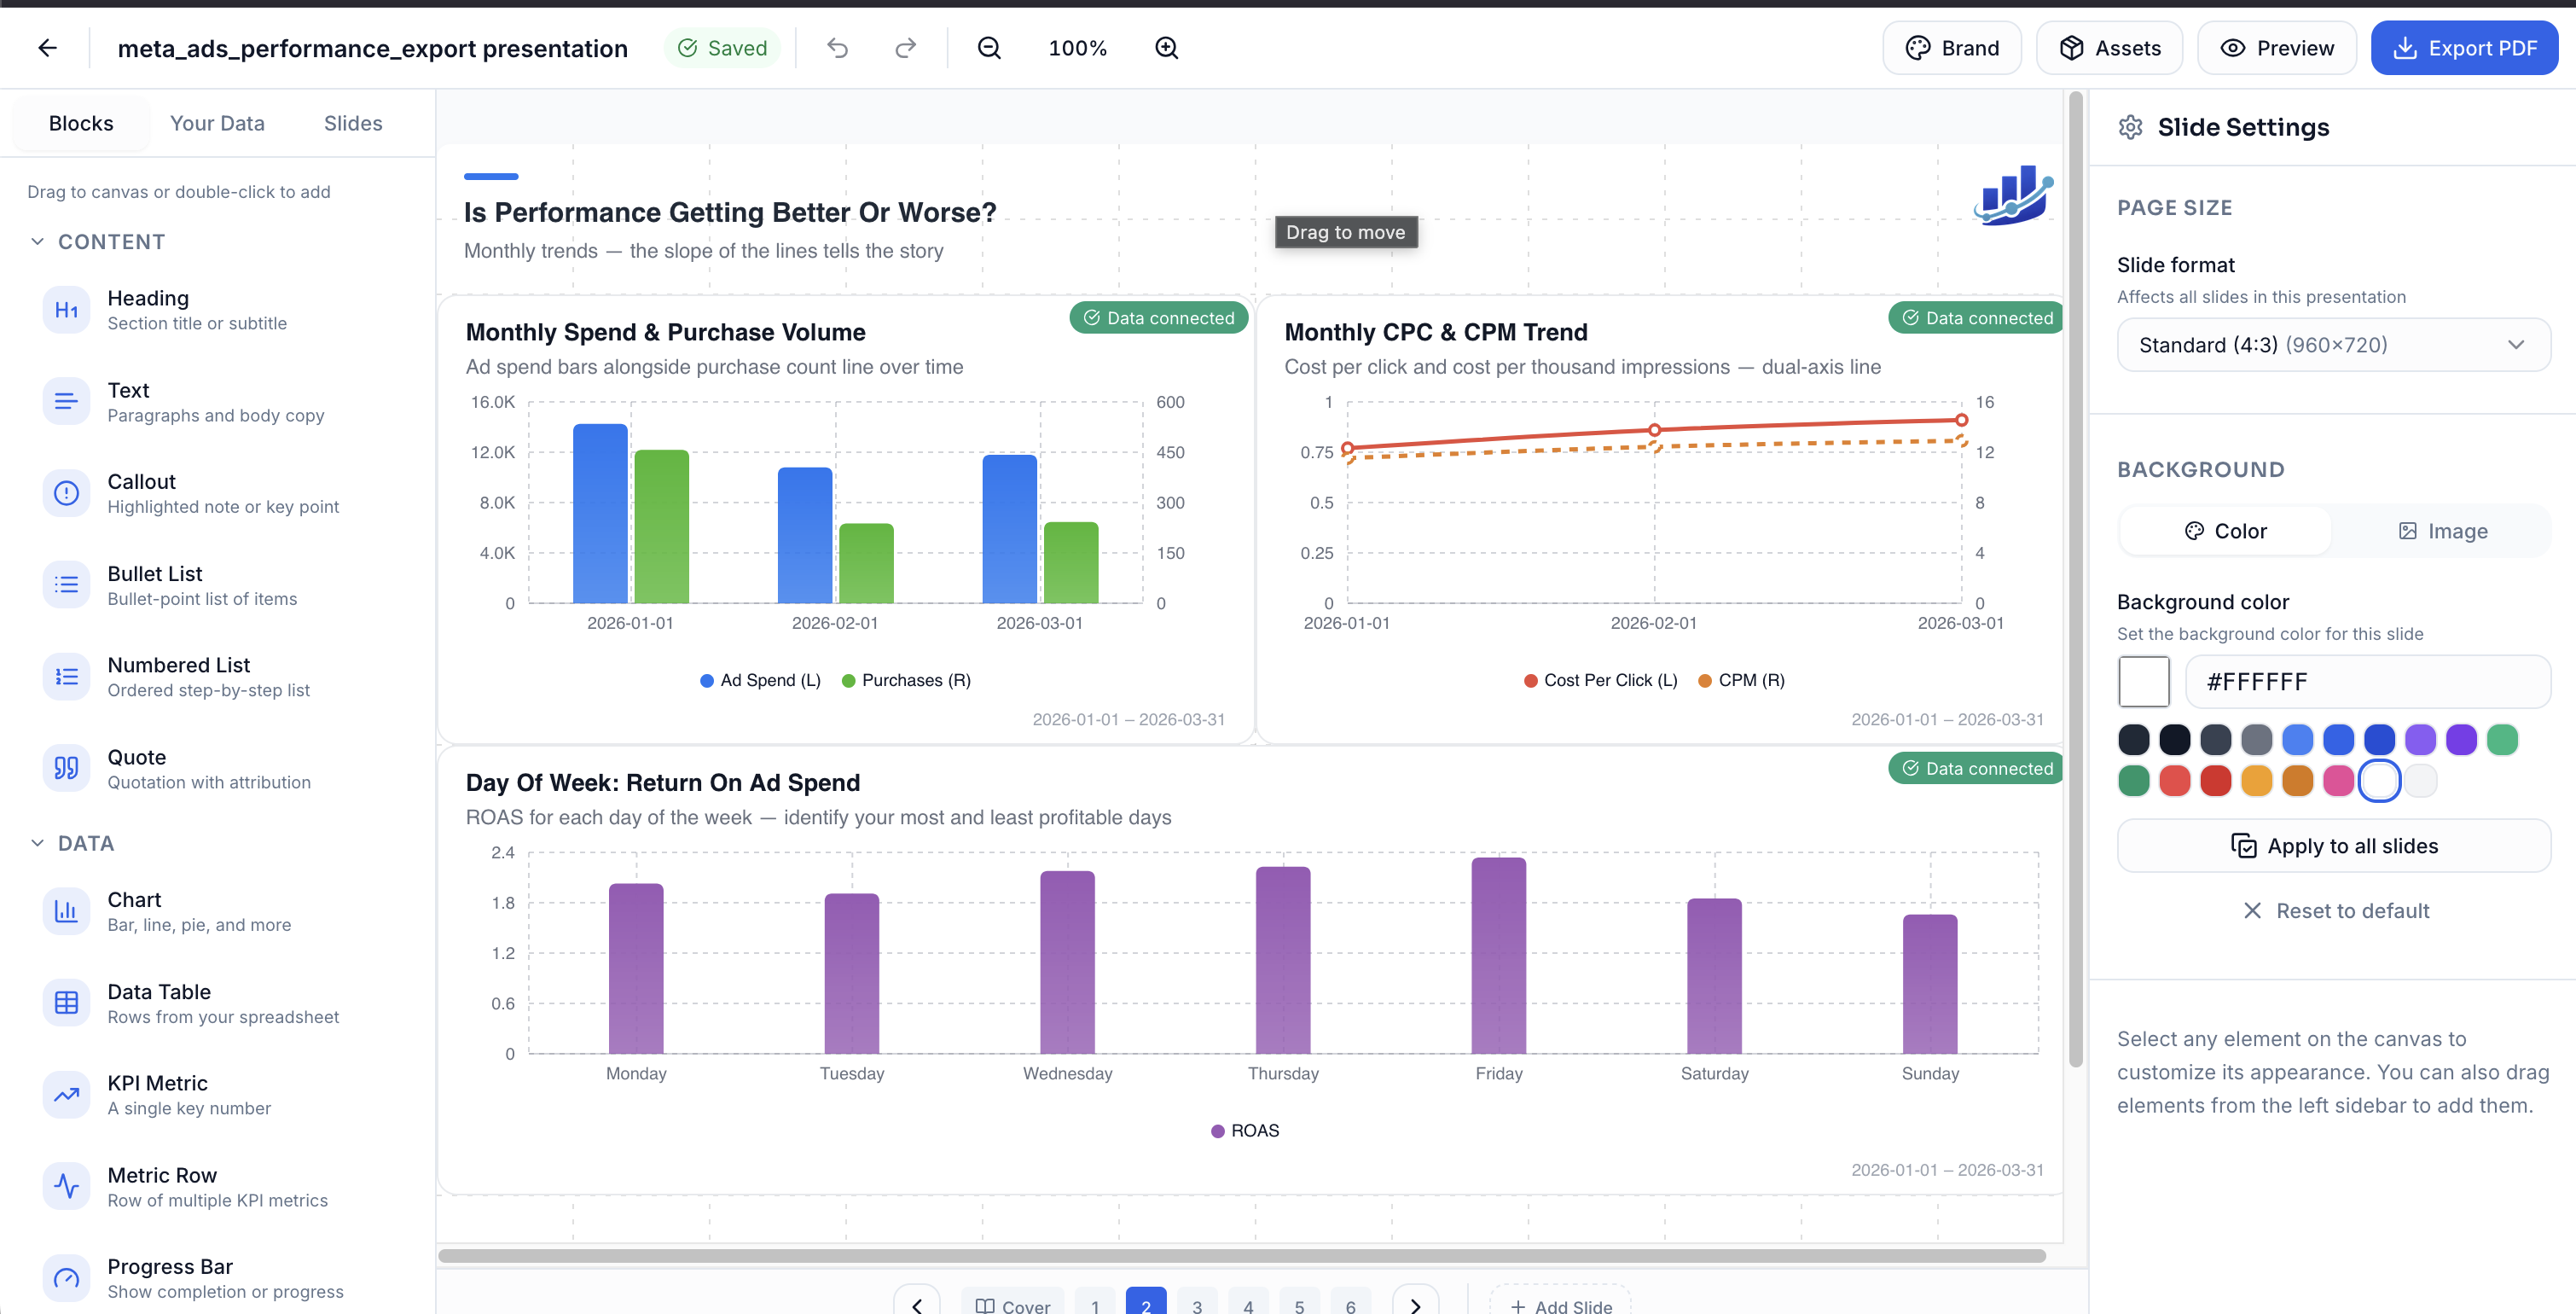Click the undo arrow in the toolbar
This screenshot has width=2576, height=1314.
click(x=837, y=47)
